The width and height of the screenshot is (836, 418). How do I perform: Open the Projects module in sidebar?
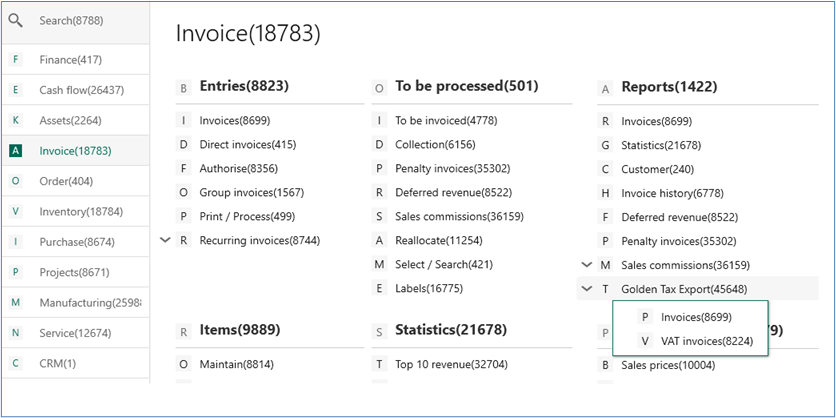coord(74,272)
